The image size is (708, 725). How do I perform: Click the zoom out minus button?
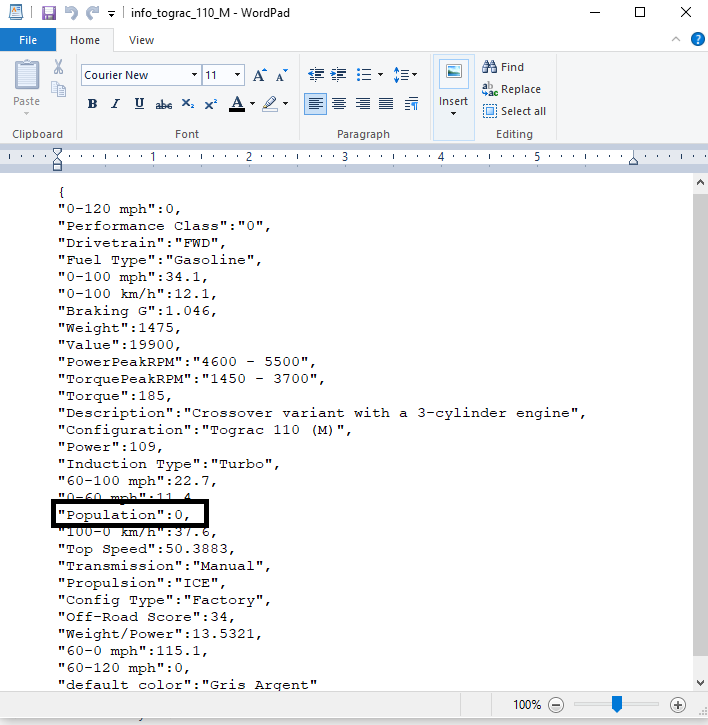(556, 705)
